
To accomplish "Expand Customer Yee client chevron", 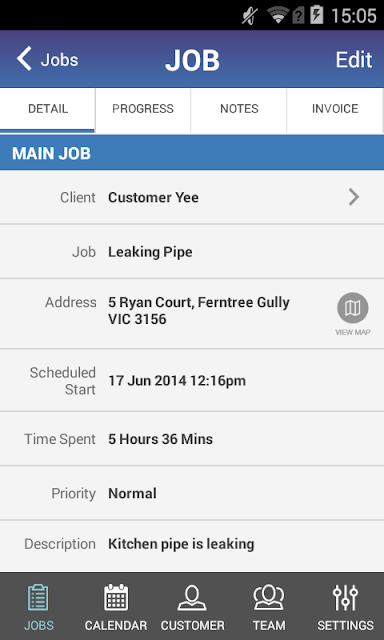I will click(x=354, y=198).
